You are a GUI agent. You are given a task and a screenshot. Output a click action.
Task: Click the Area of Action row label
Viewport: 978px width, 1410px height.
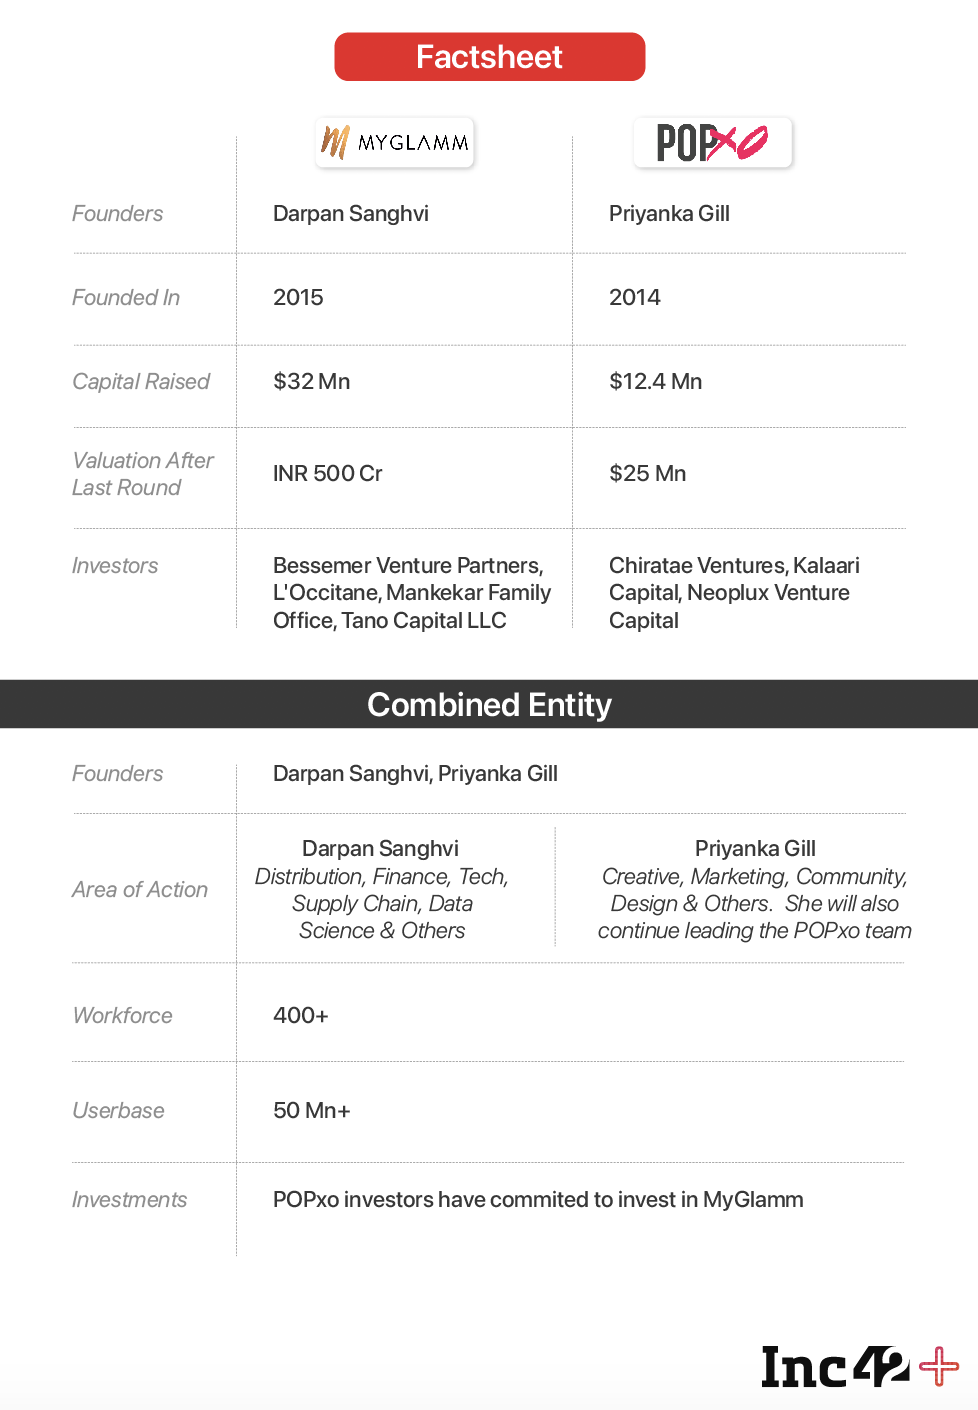[140, 890]
